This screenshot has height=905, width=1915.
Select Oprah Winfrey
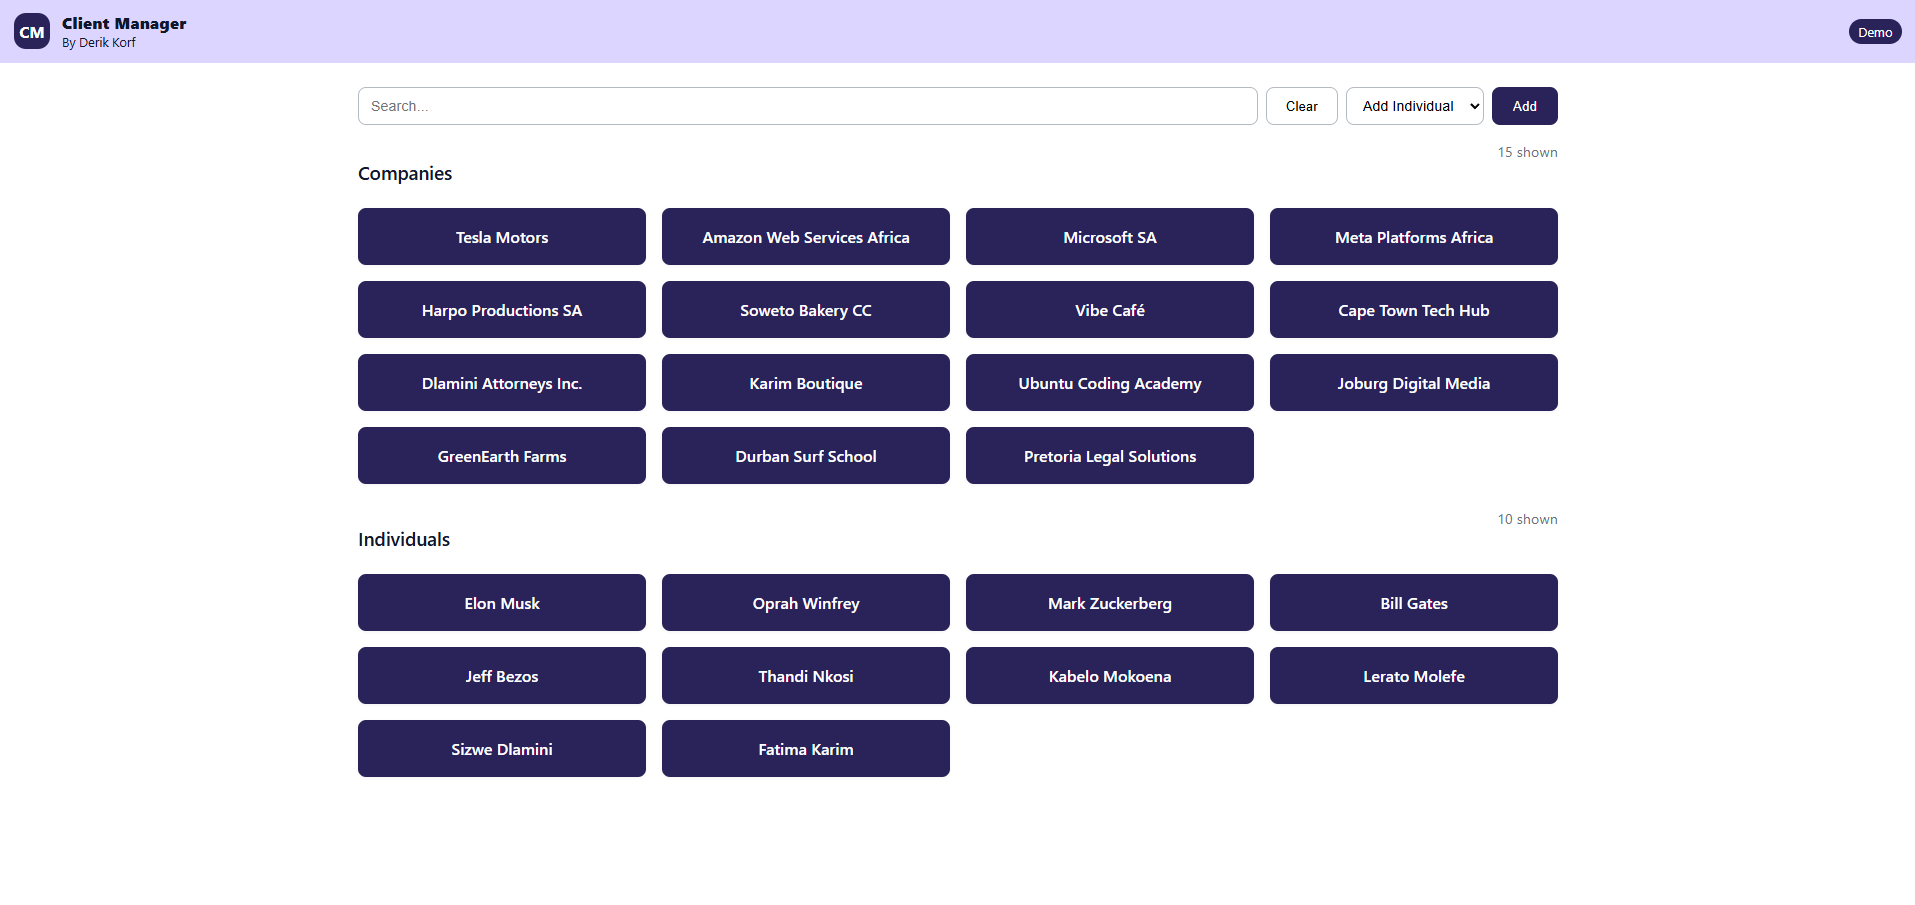click(x=806, y=603)
